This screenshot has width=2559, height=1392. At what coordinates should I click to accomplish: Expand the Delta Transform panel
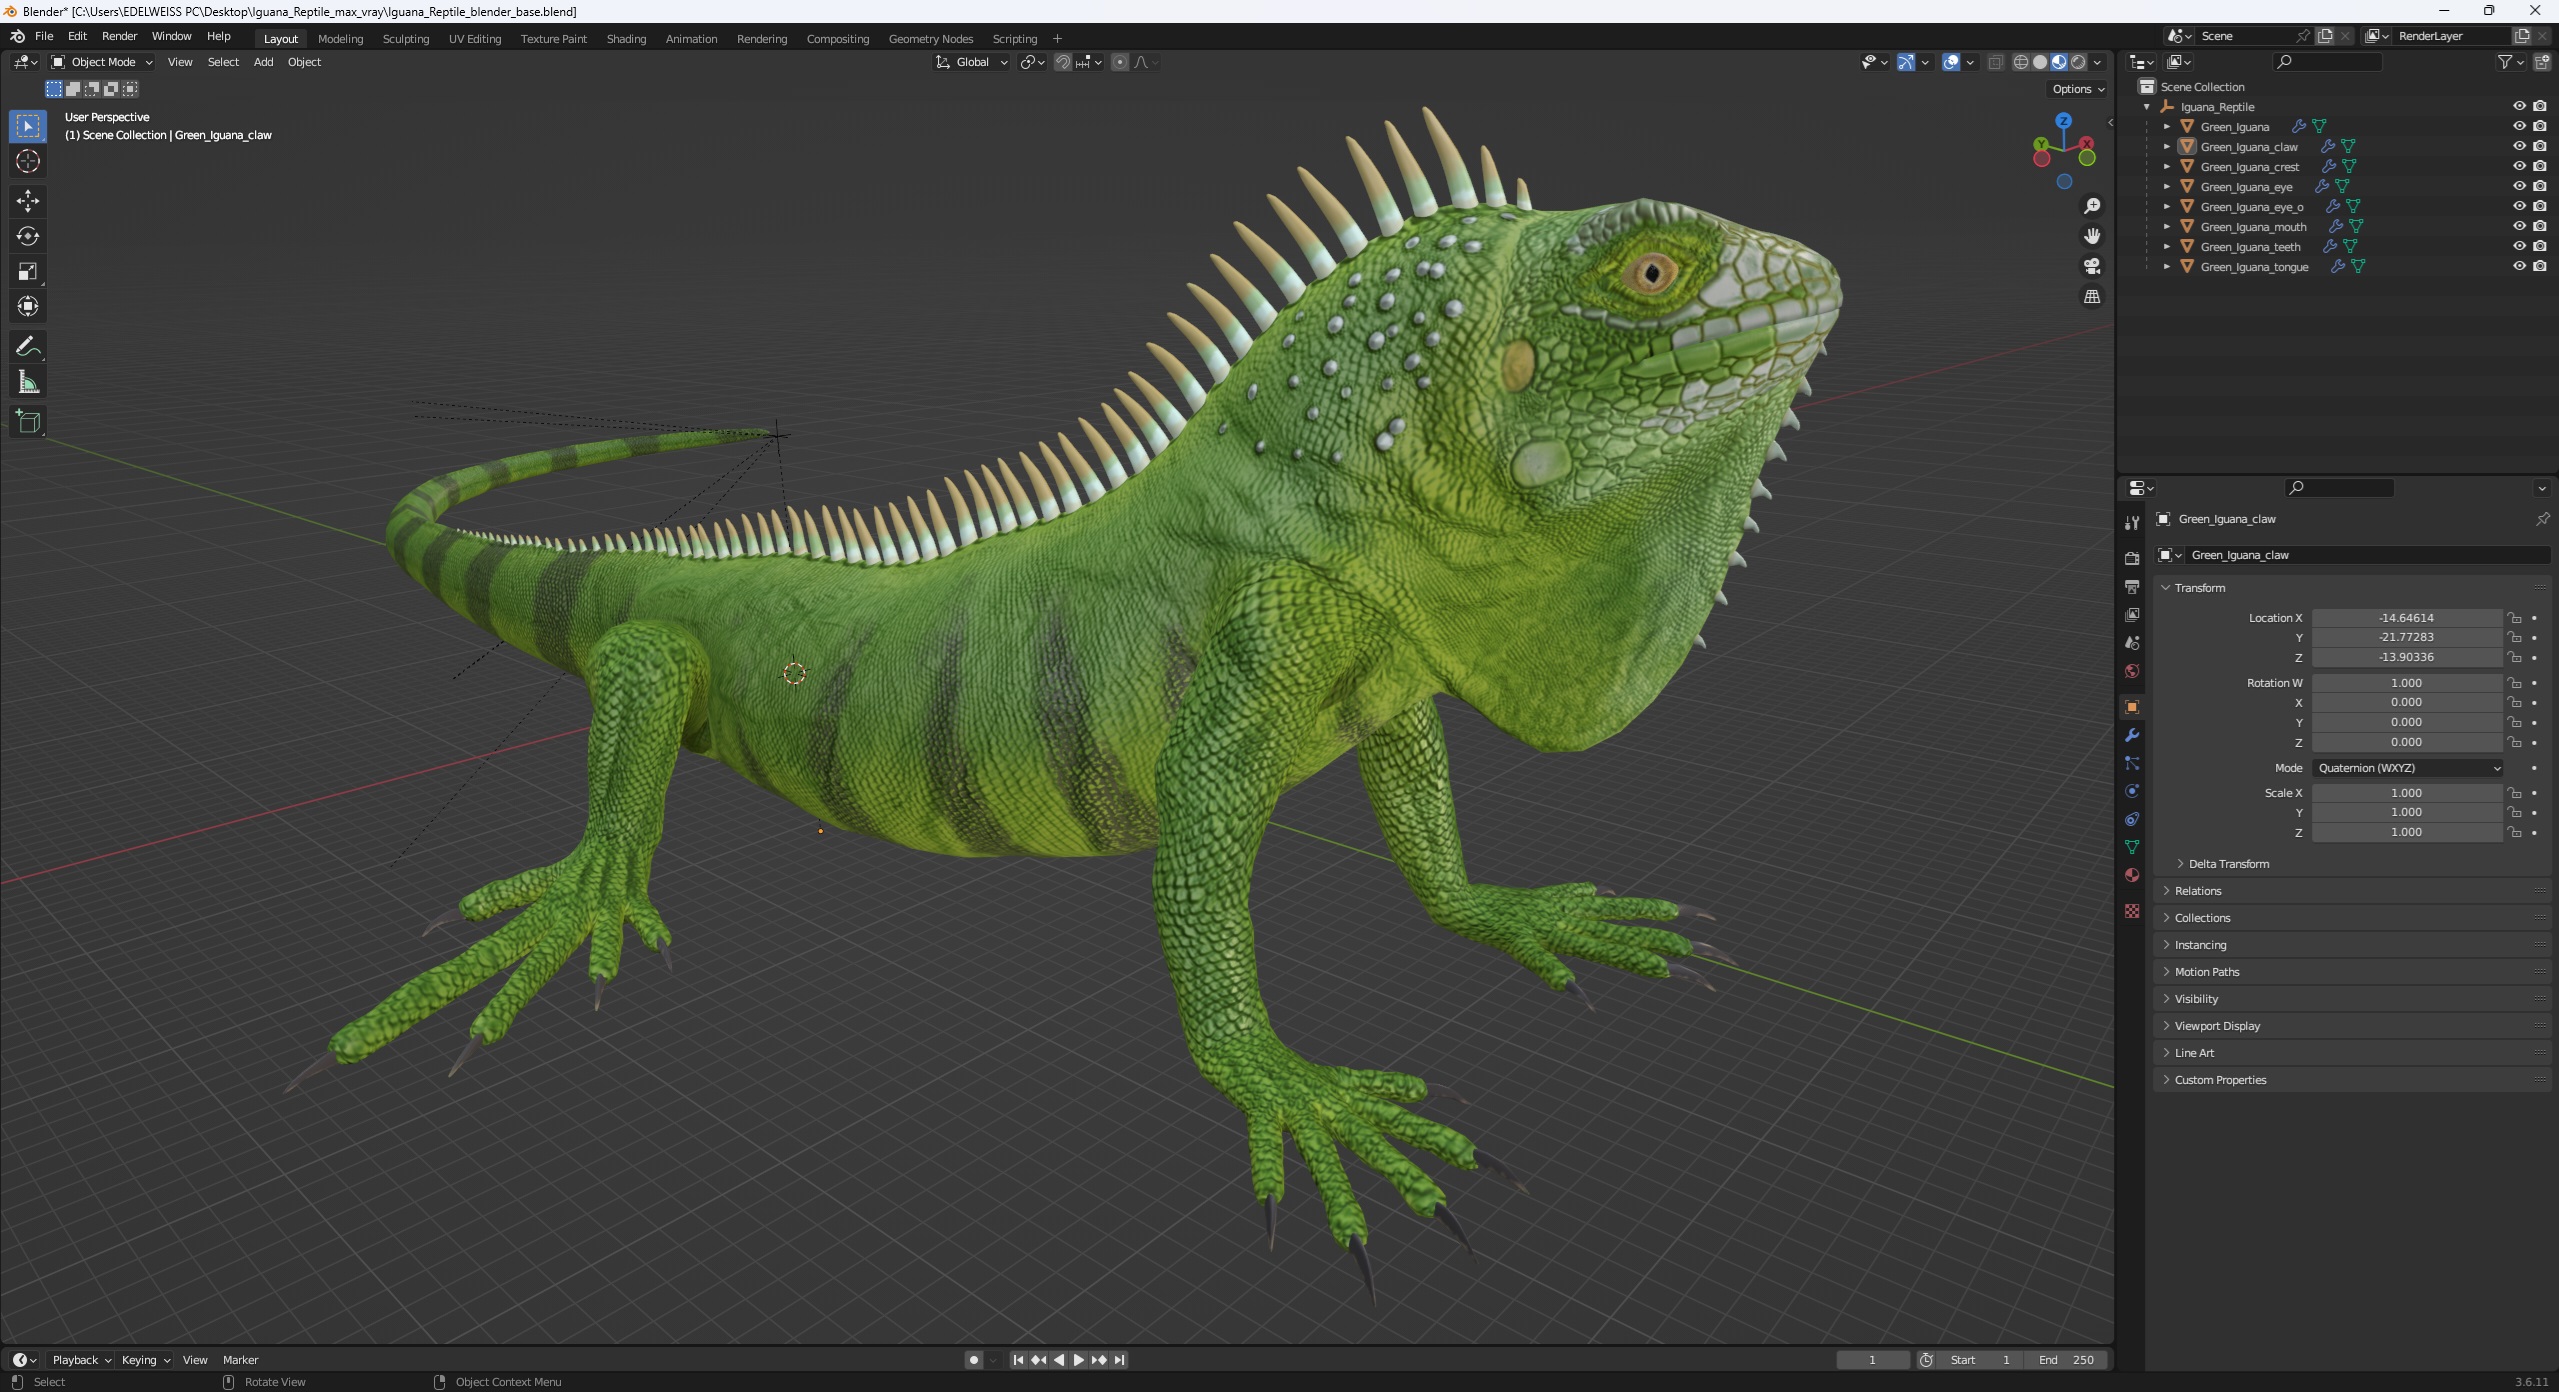(x=2228, y=864)
